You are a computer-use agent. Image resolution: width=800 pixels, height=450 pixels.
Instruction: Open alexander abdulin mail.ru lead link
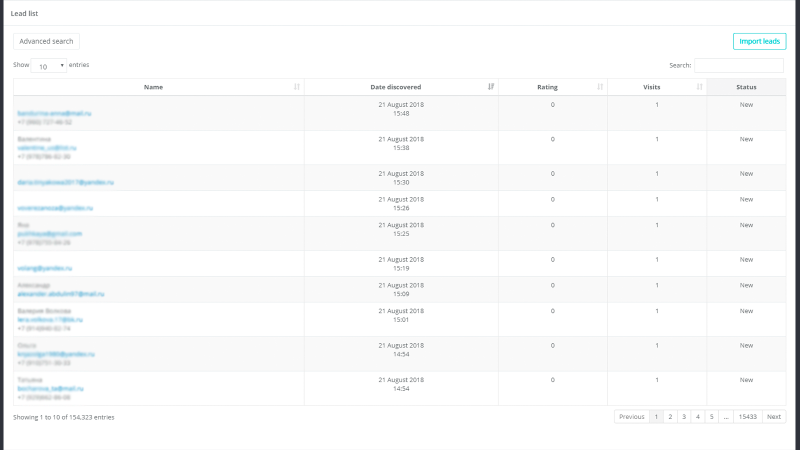point(61,294)
